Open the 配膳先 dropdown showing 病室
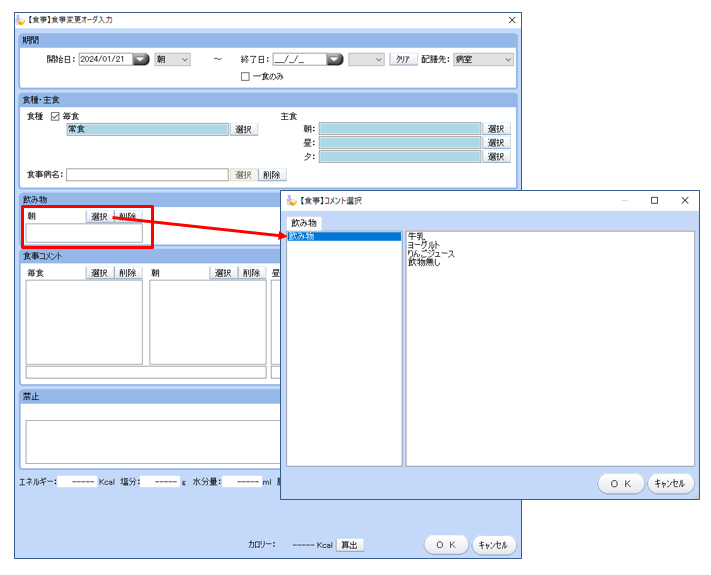This screenshot has width=711, height=575. click(483, 59)
